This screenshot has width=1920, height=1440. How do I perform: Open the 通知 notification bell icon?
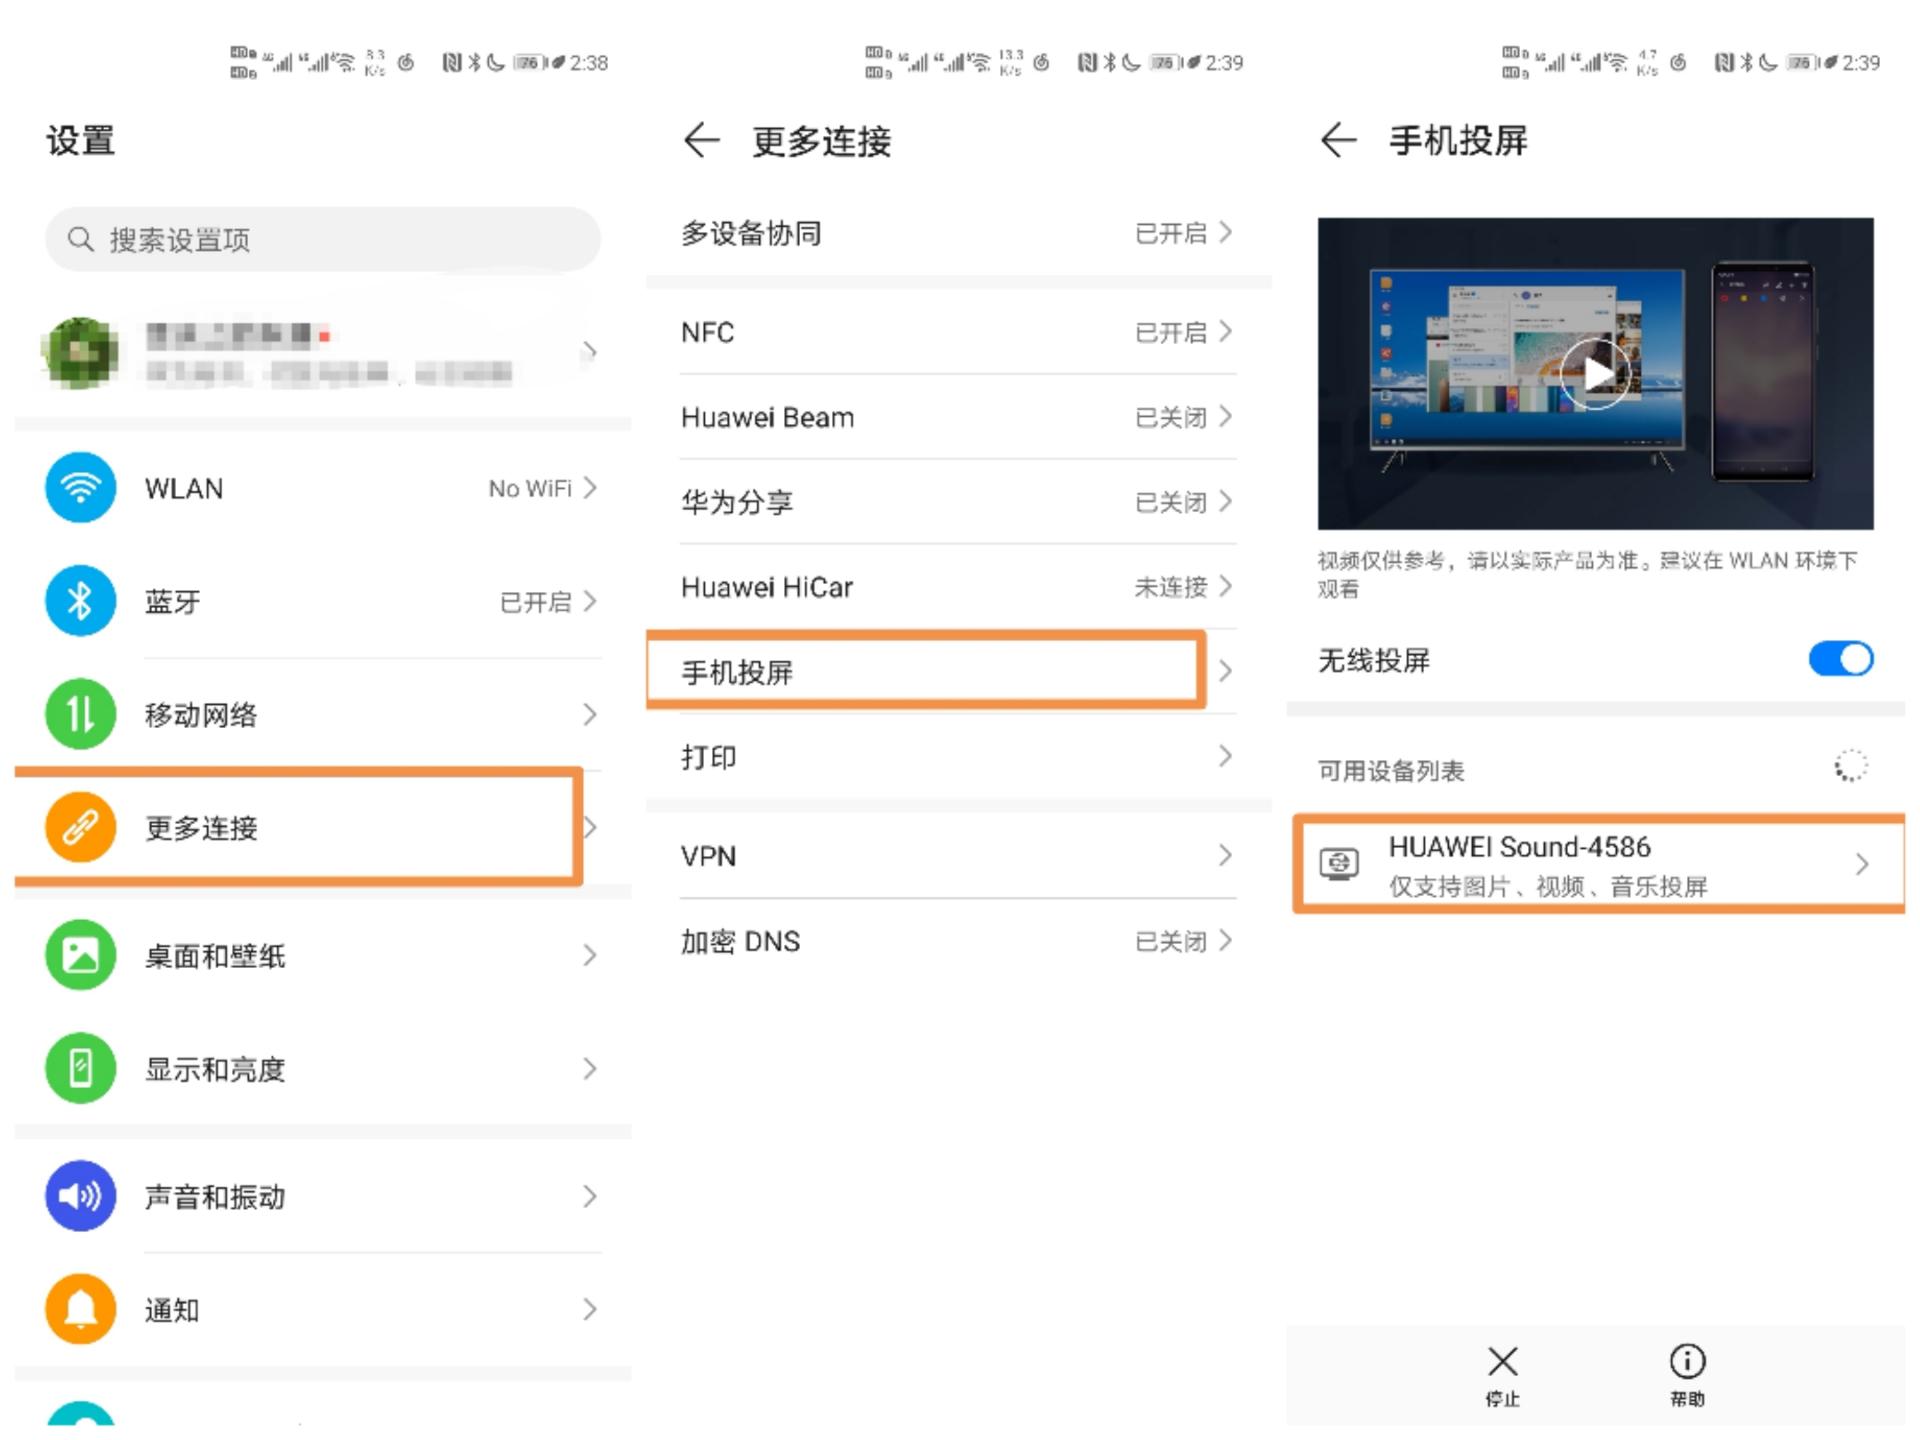tap(80, 1309)
